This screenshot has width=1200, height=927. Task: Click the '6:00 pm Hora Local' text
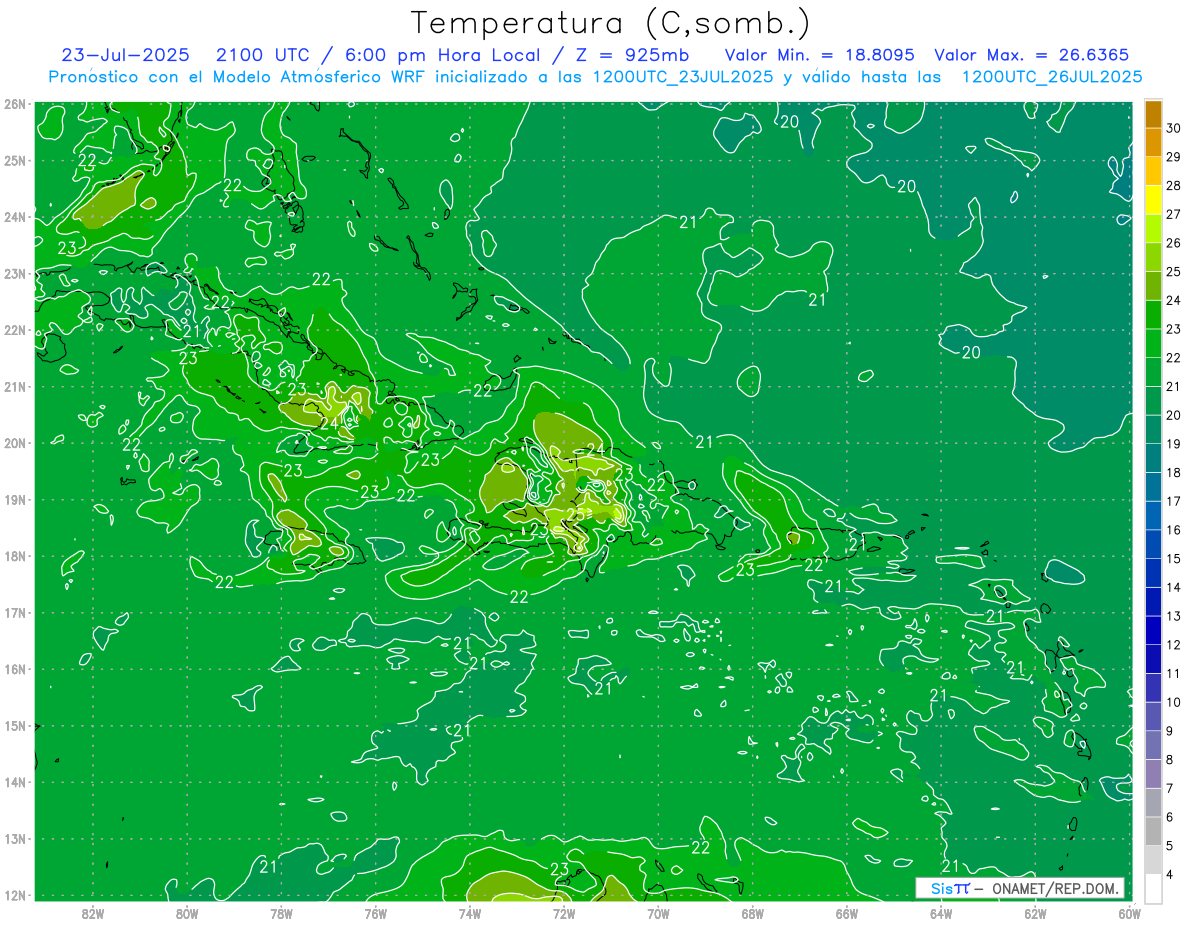point(443,54)
